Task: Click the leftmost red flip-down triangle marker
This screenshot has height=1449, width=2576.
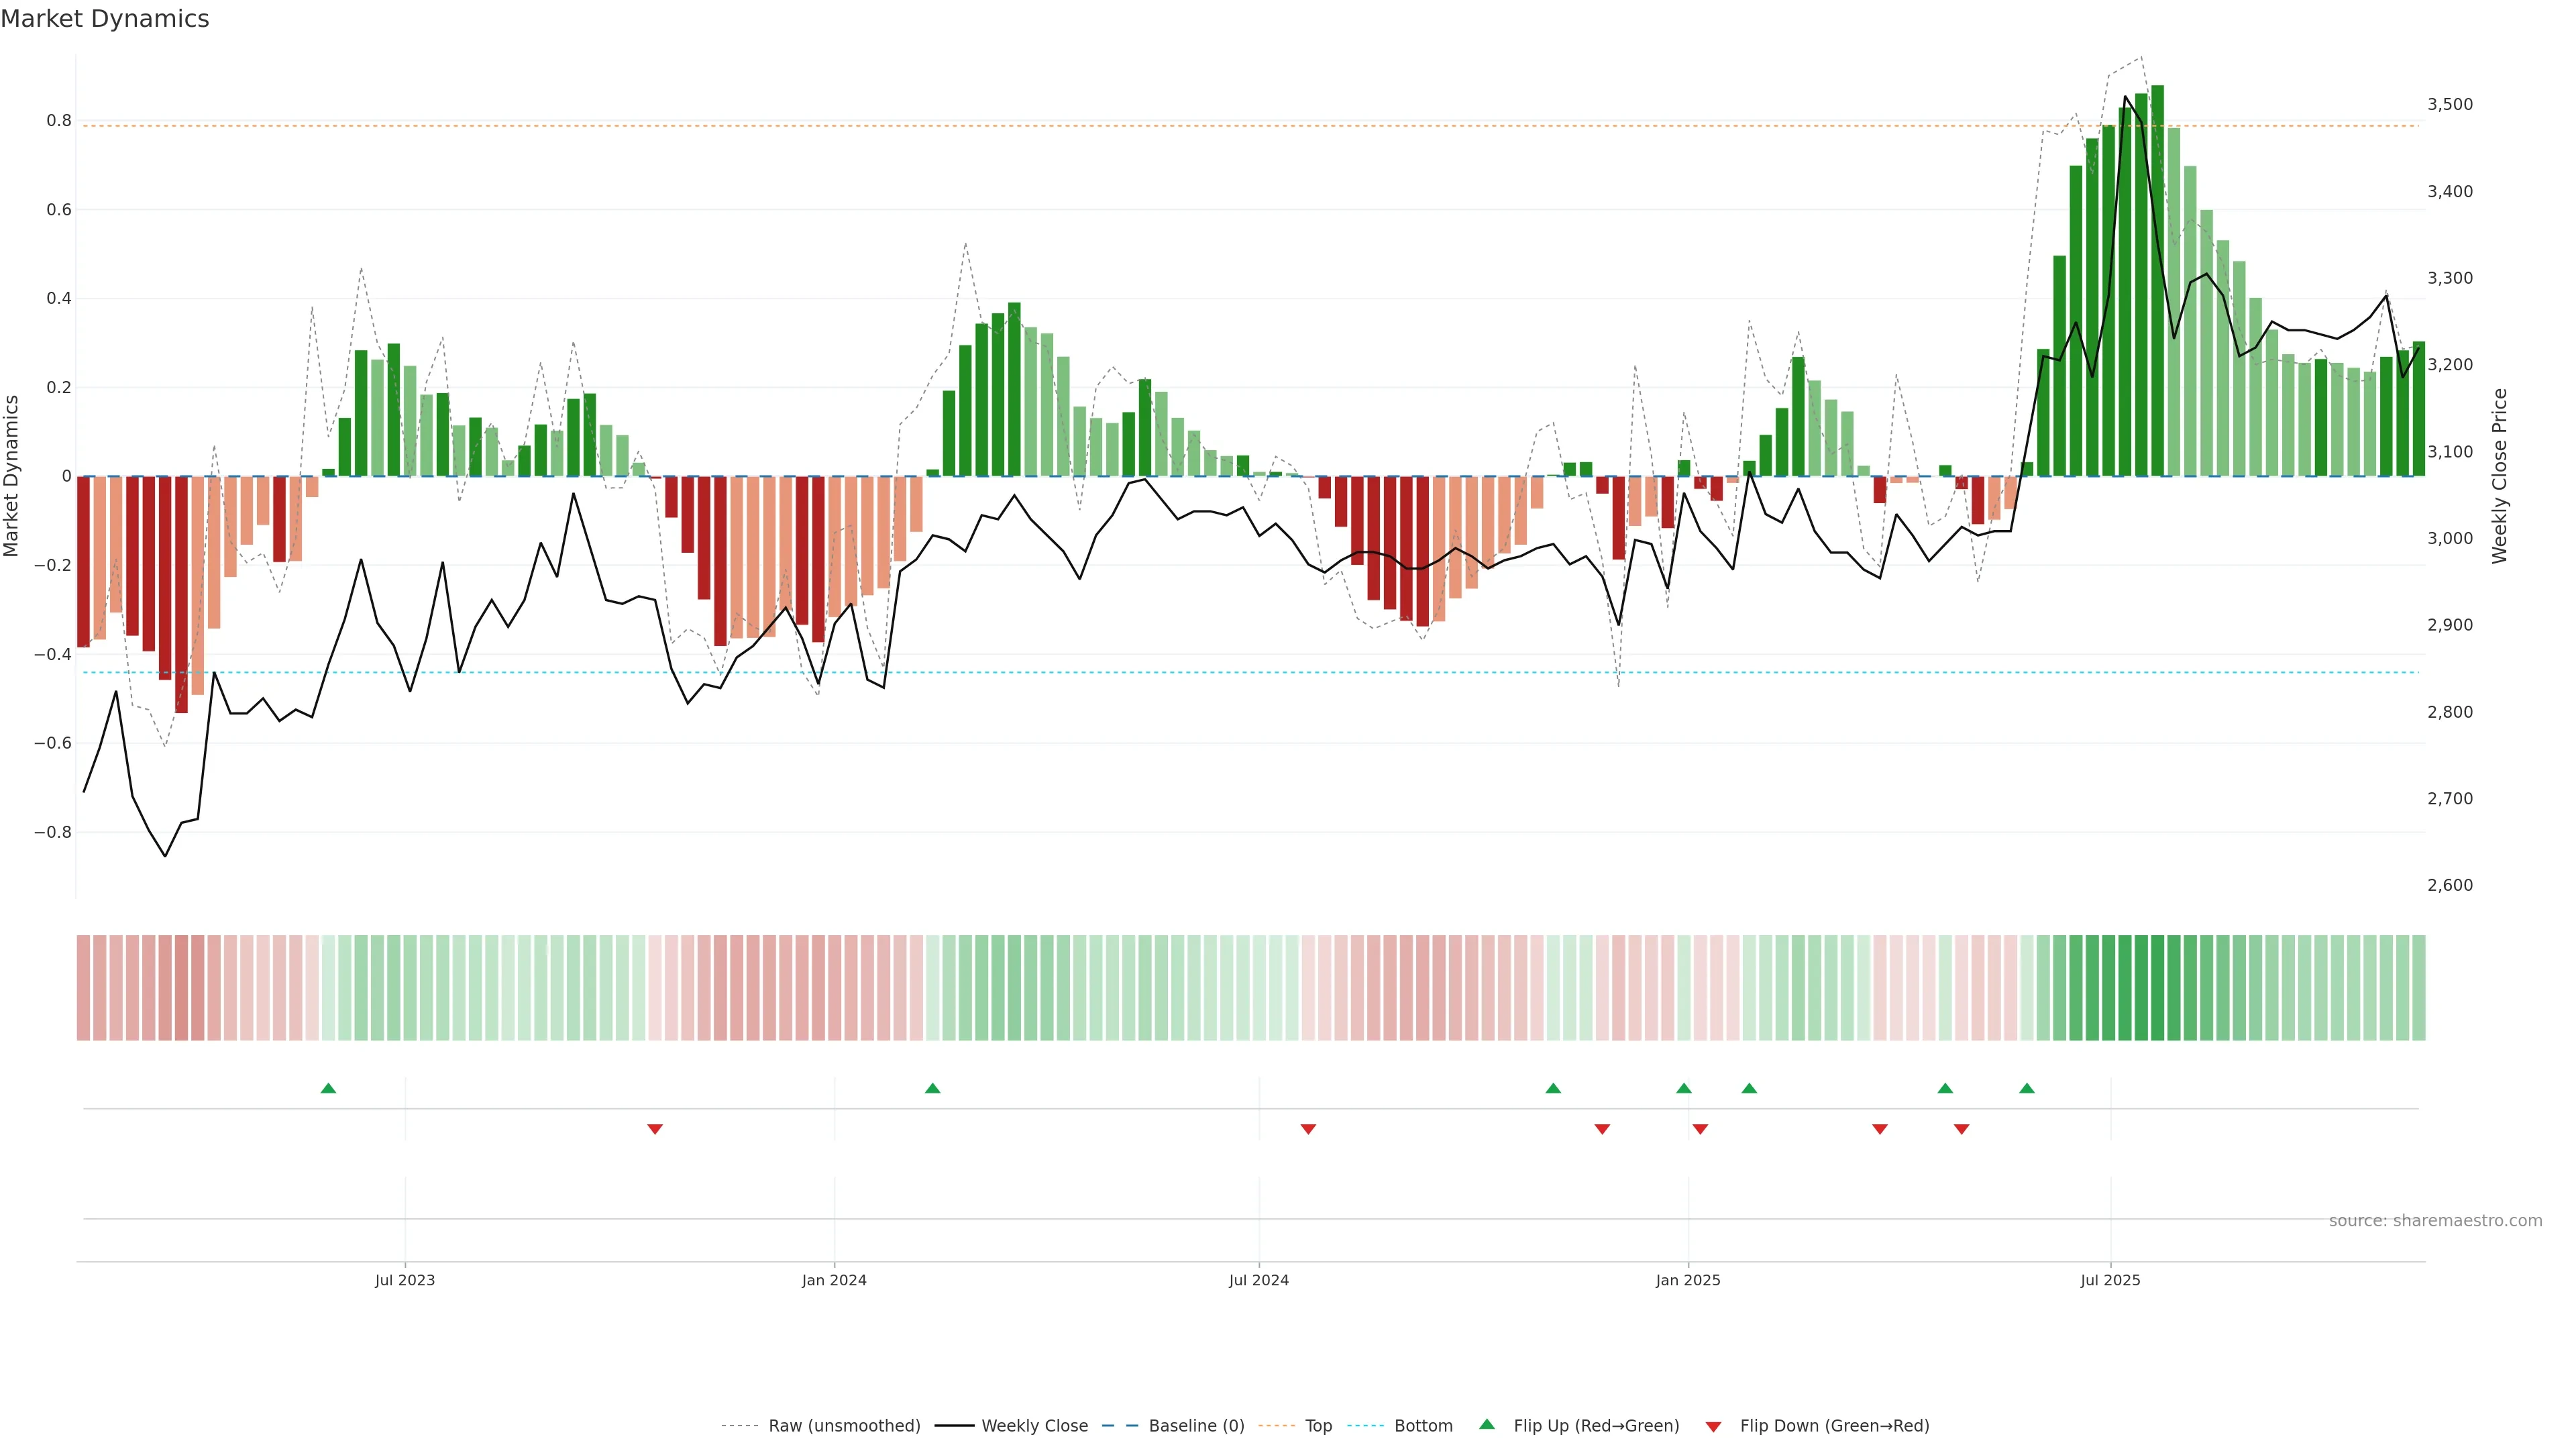Action: (x=655, y=1129)
